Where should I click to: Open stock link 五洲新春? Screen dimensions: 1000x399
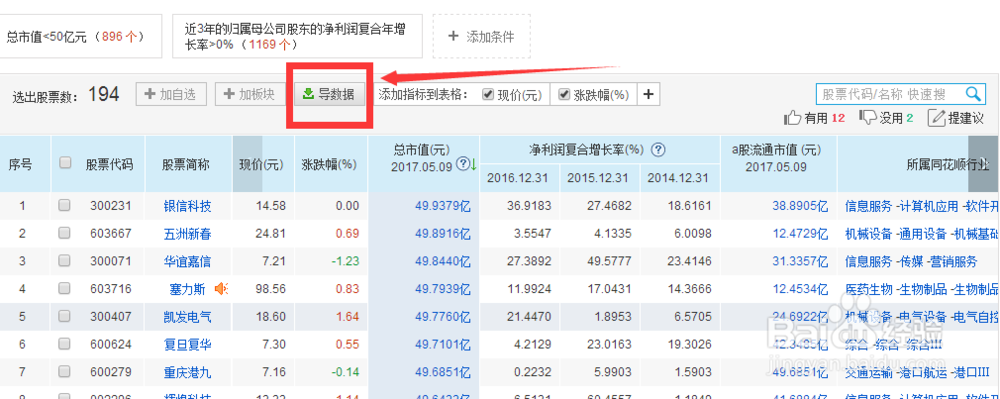coord(188,234)
